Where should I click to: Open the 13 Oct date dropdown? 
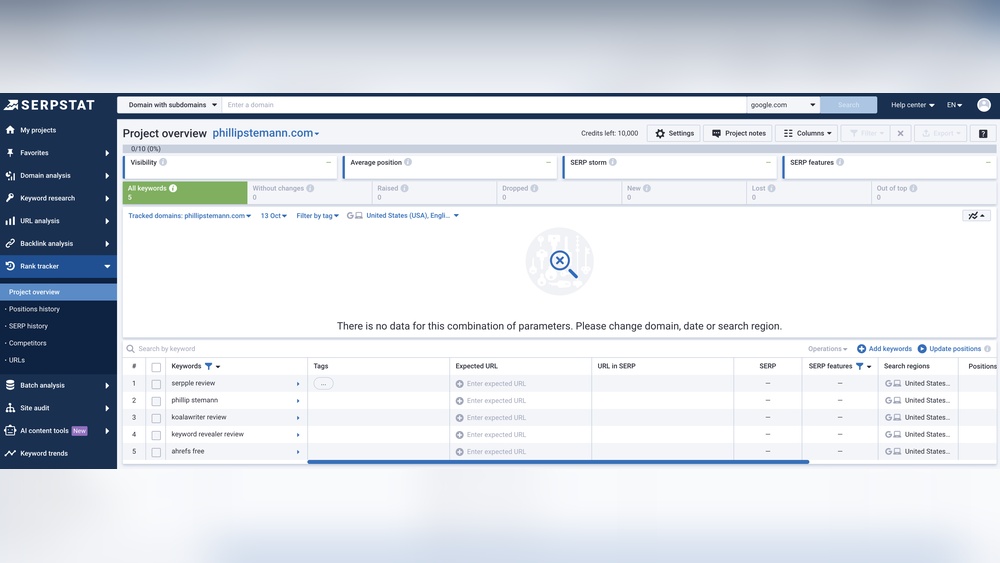point(274,216)
